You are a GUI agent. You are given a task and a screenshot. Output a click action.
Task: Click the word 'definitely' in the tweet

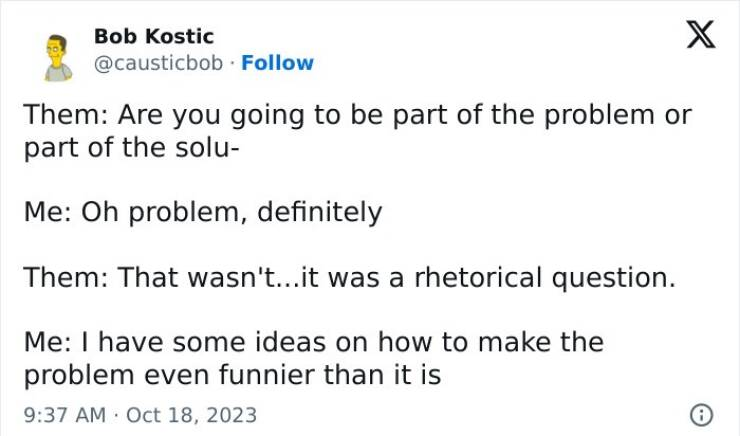click(x=320, y=212)
